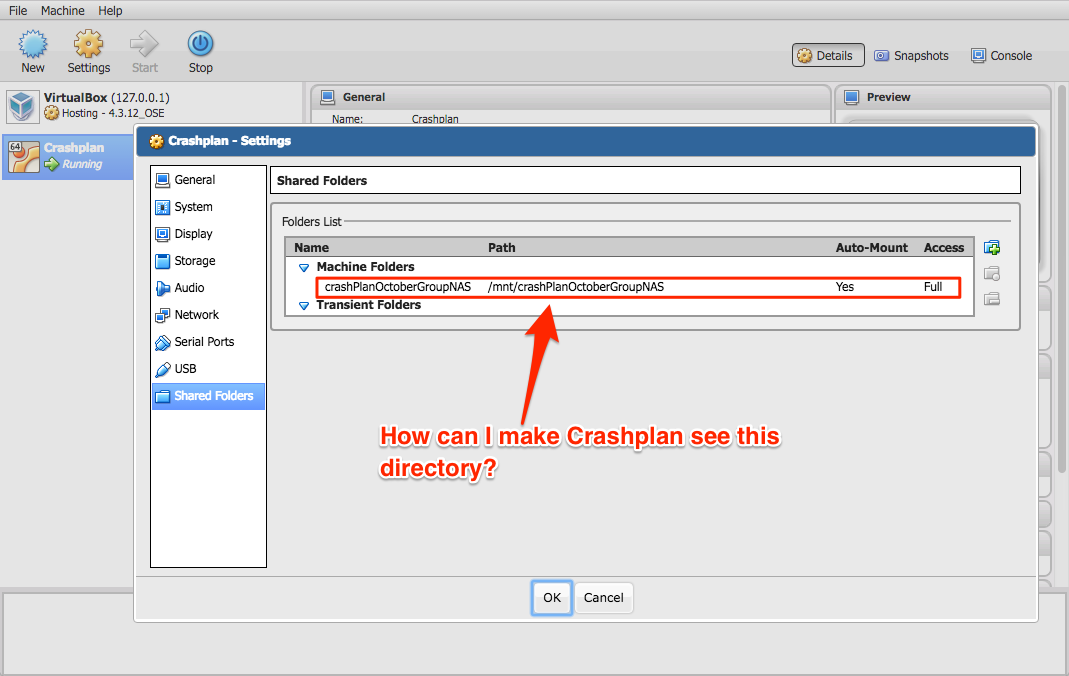Image resolution: width=1069 pixels, height=676 pixels.
Task: Click the Running status of Crashplan VM
Action: point(82,164)
